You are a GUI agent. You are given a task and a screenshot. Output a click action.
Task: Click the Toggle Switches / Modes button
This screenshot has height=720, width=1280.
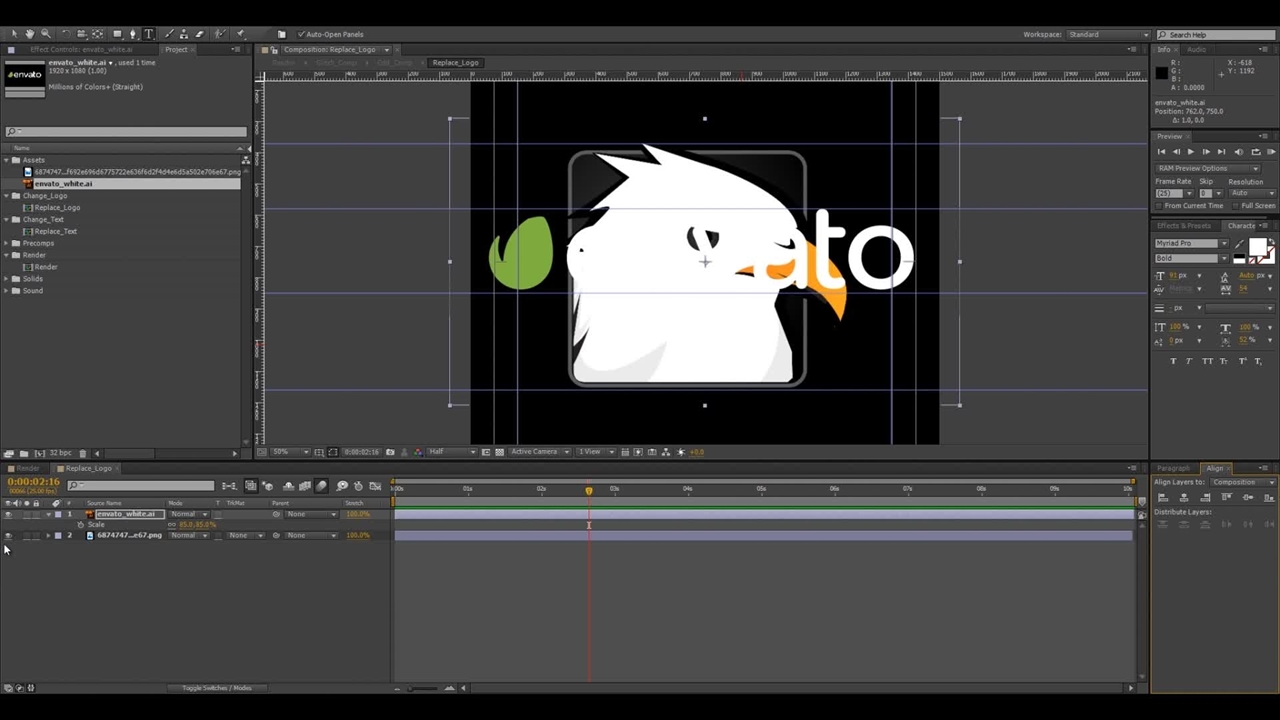point(216,688)
